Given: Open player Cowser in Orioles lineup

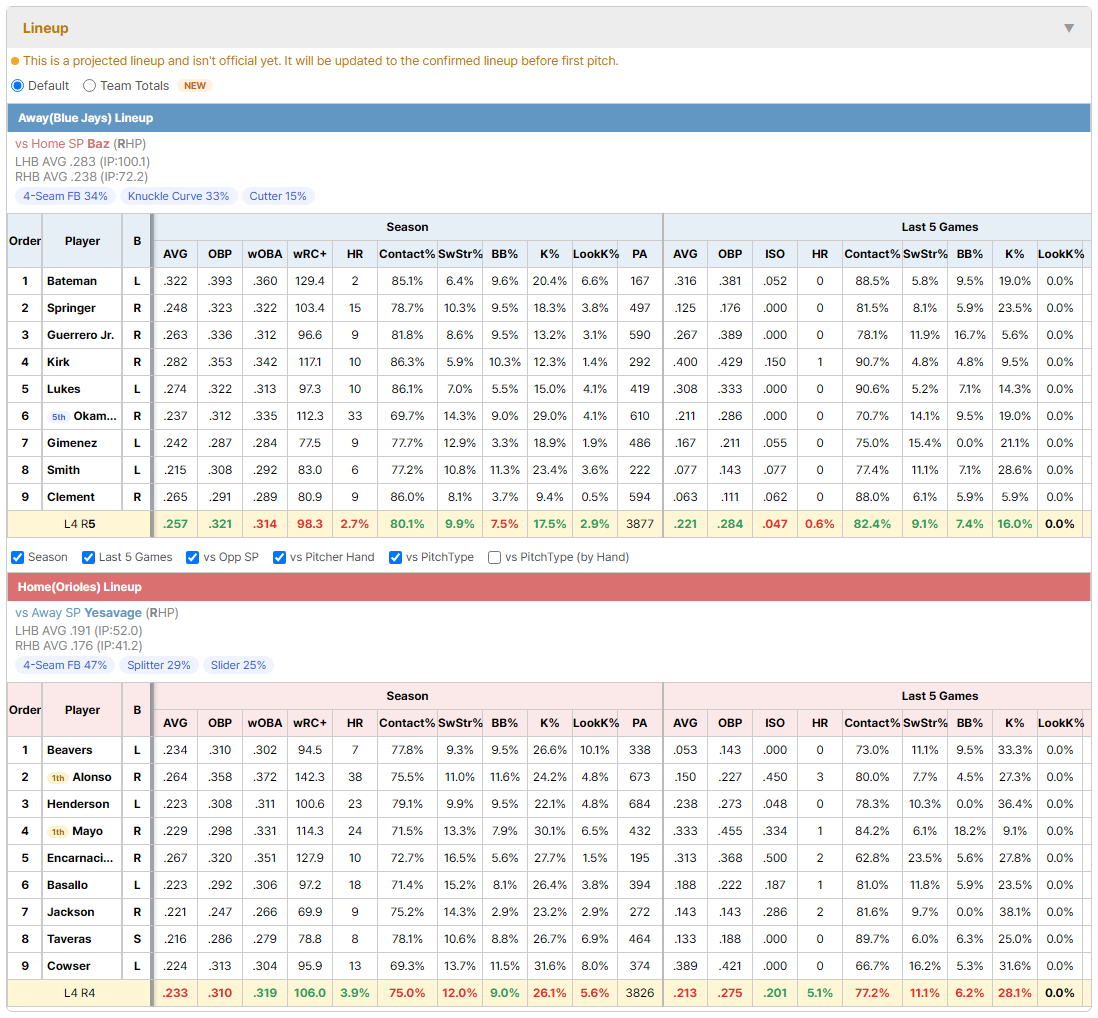Looking at the screenshot, I should point(69,965).
